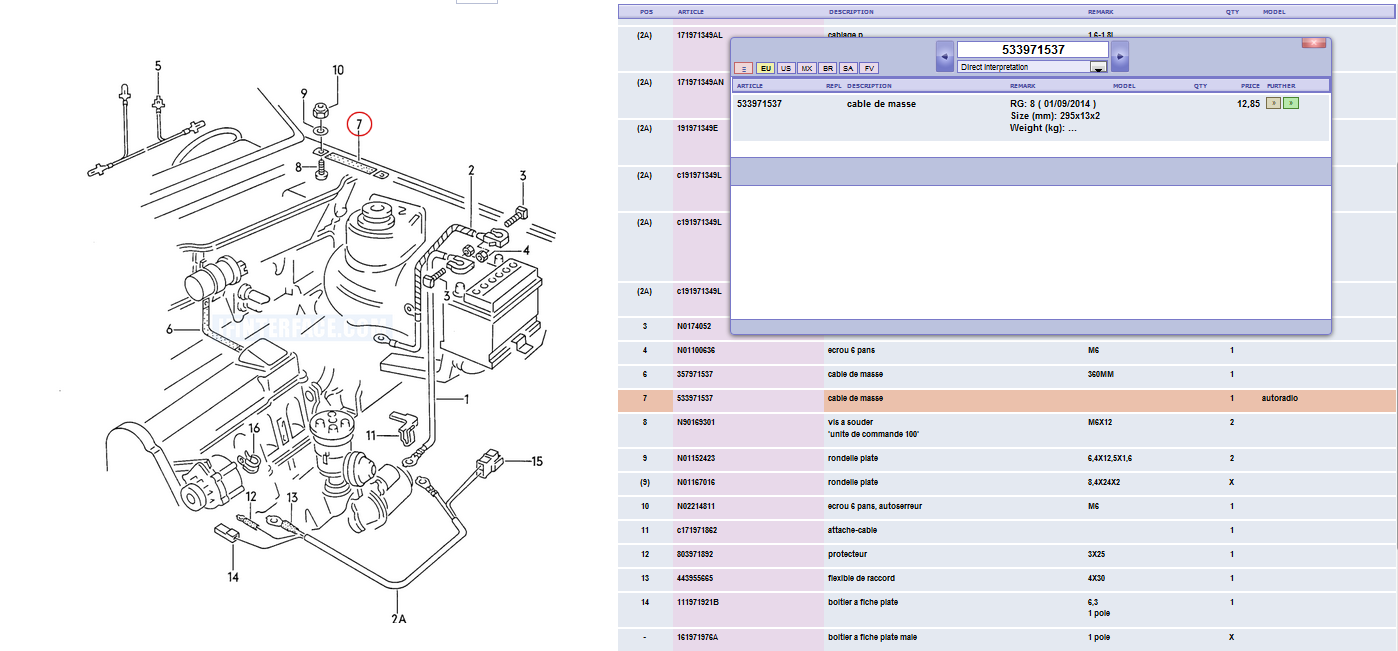Click the M6X12 remark cell

(1100, 422)
